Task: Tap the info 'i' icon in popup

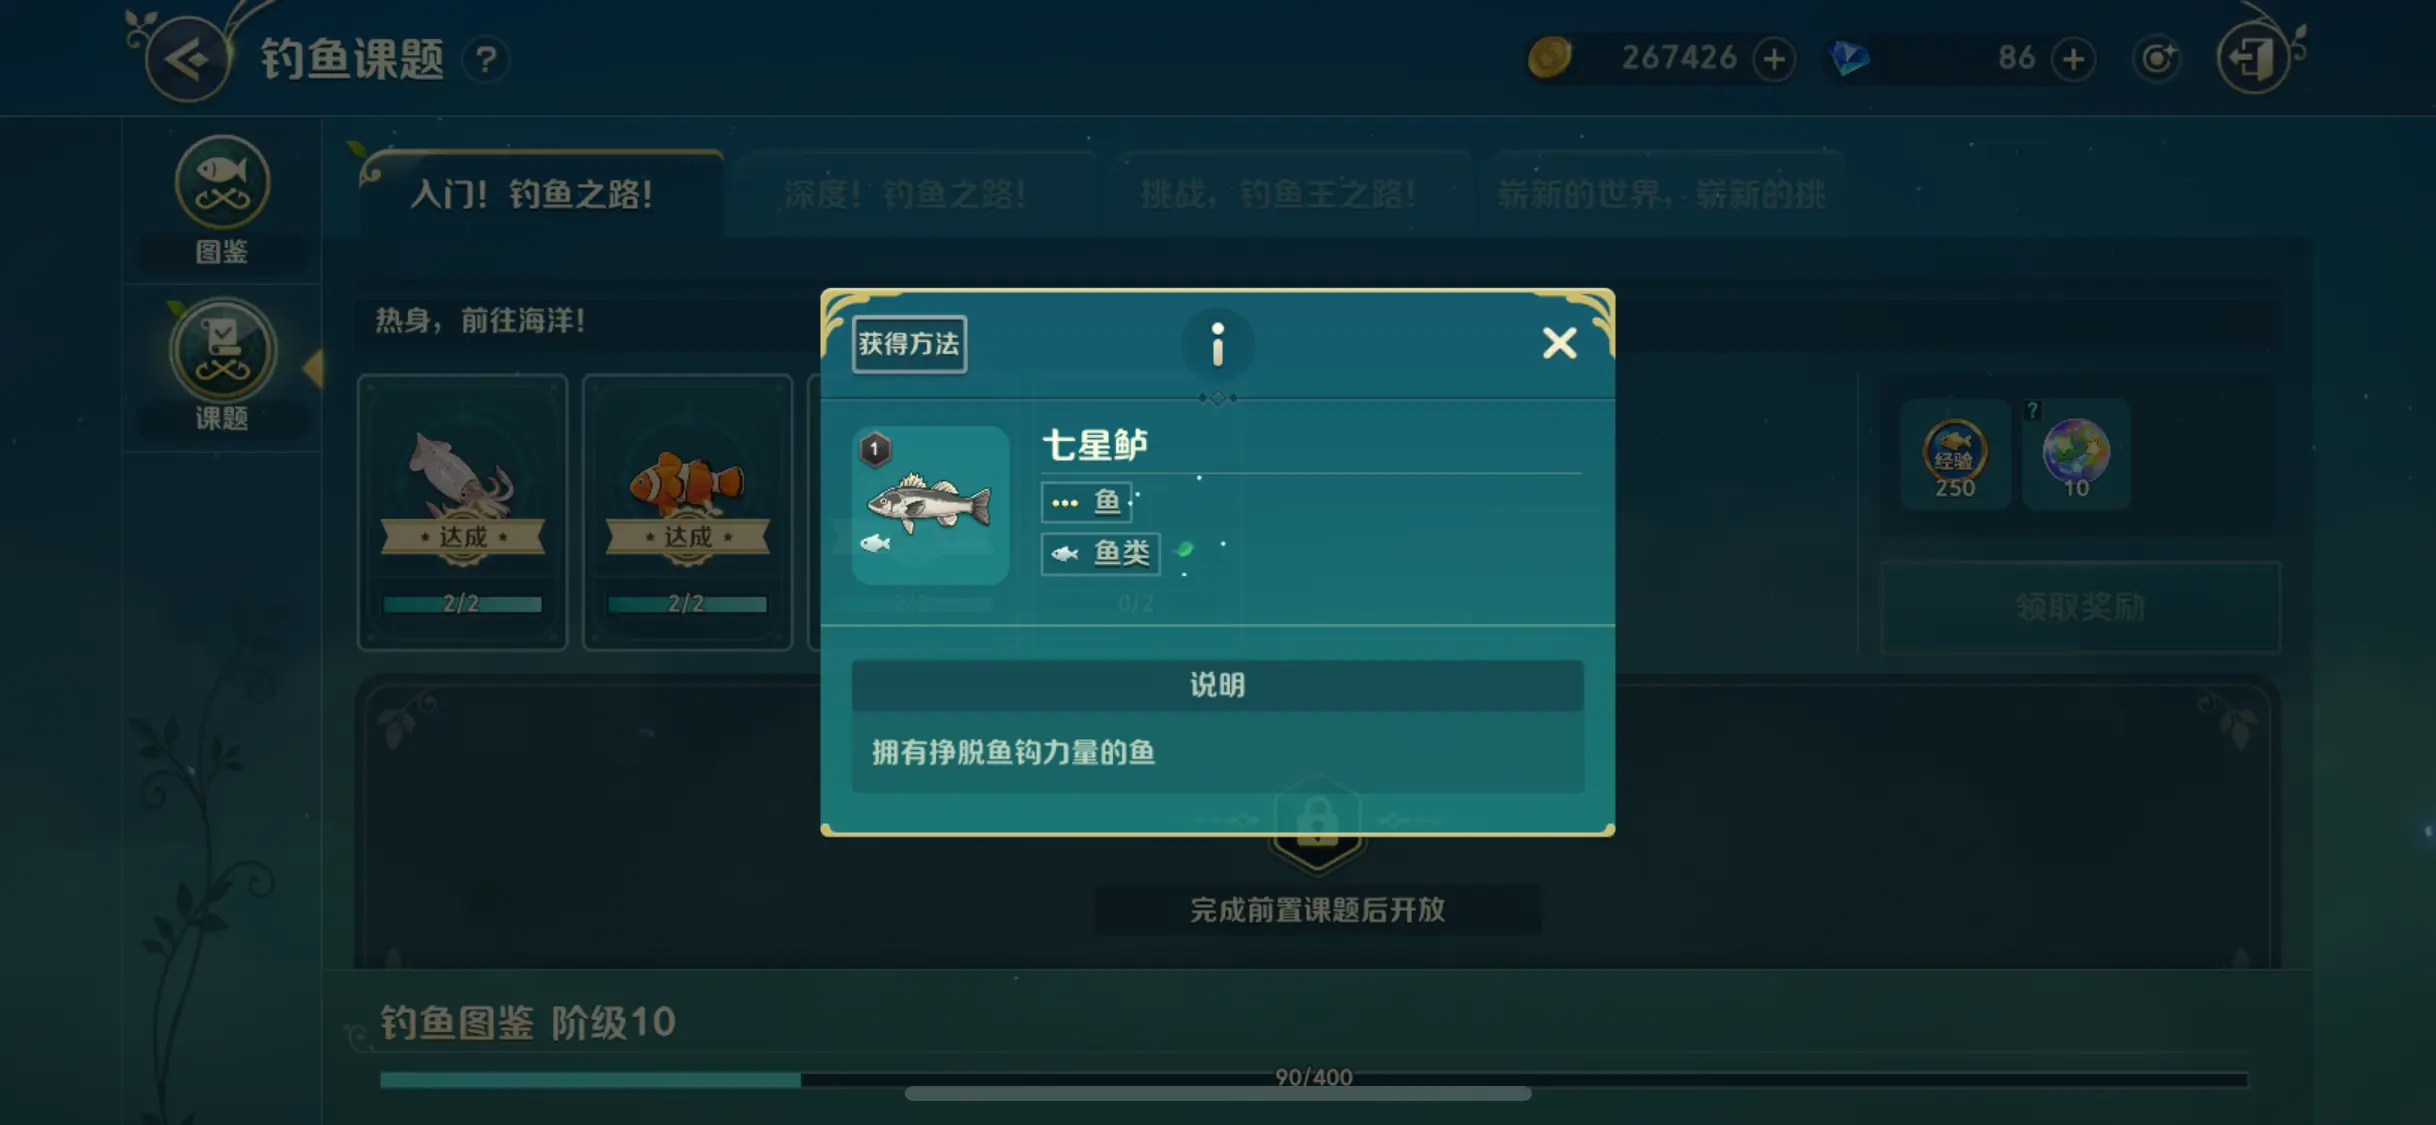Action: pyautogui.click(x=1217, y=344)
